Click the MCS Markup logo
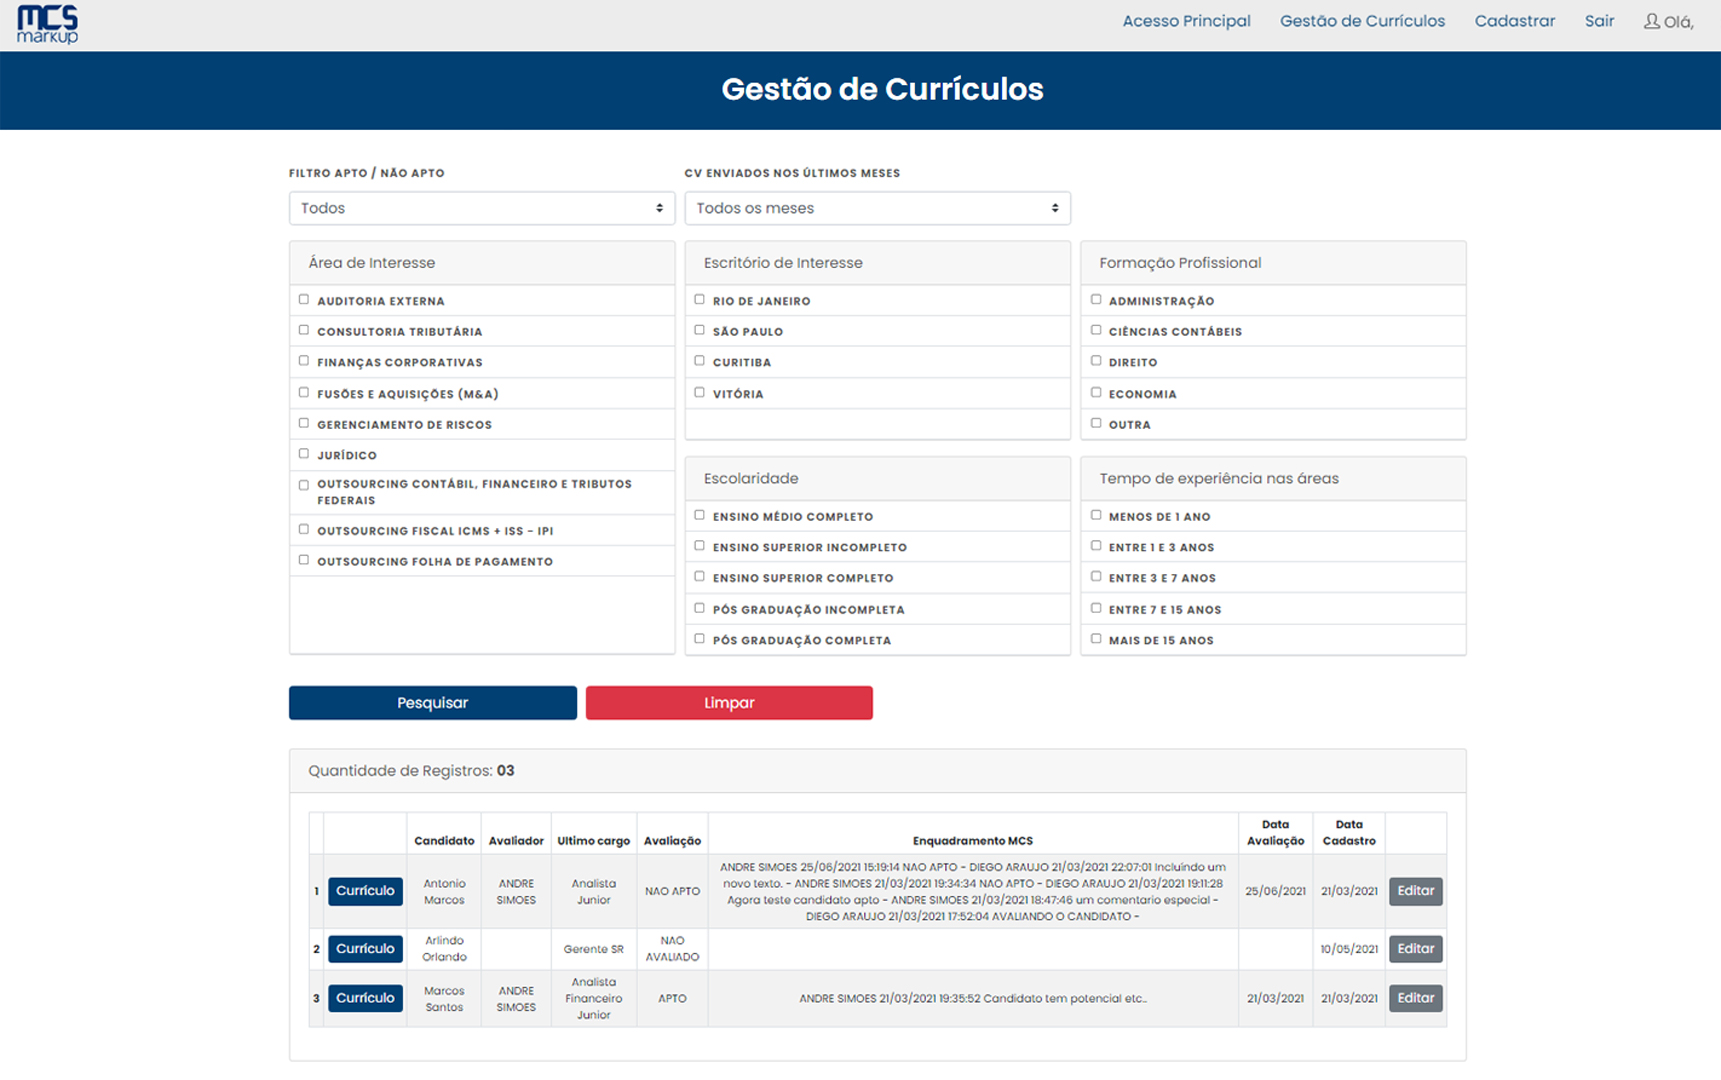Image resolution: width=1721 pixels, height=1080 pixels. pos(47,23)
